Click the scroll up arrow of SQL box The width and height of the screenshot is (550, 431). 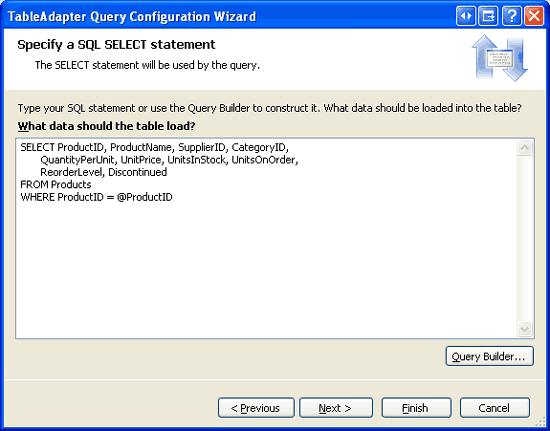[x=524, y=148]
